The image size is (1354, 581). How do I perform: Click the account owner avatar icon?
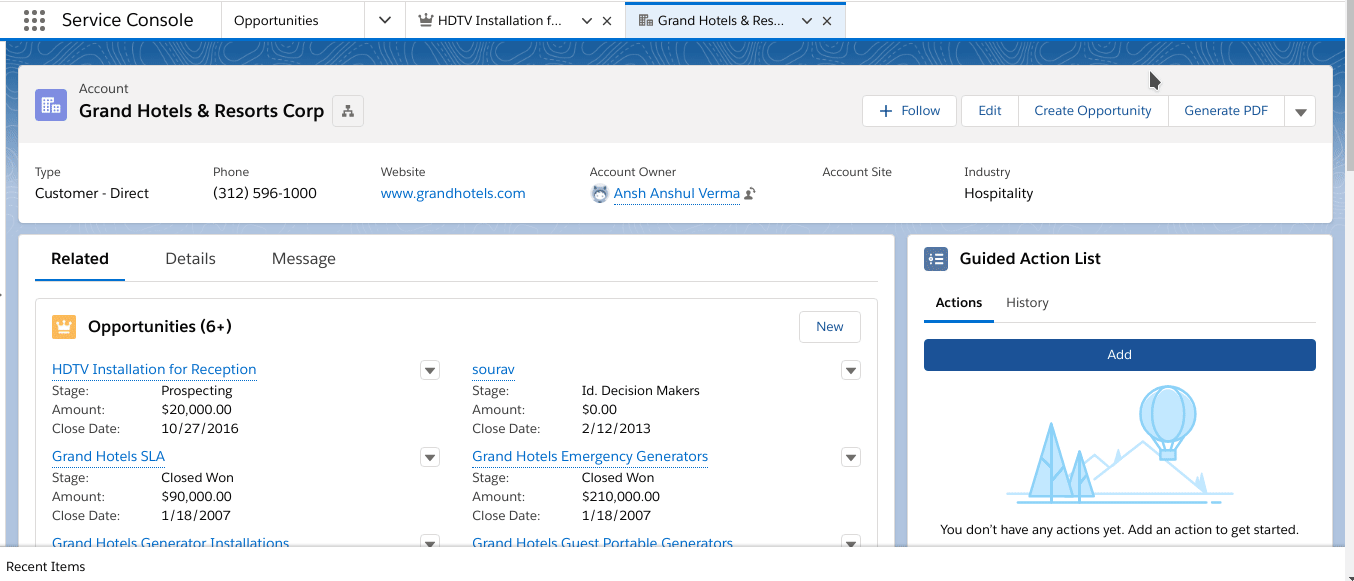(600, 194)
